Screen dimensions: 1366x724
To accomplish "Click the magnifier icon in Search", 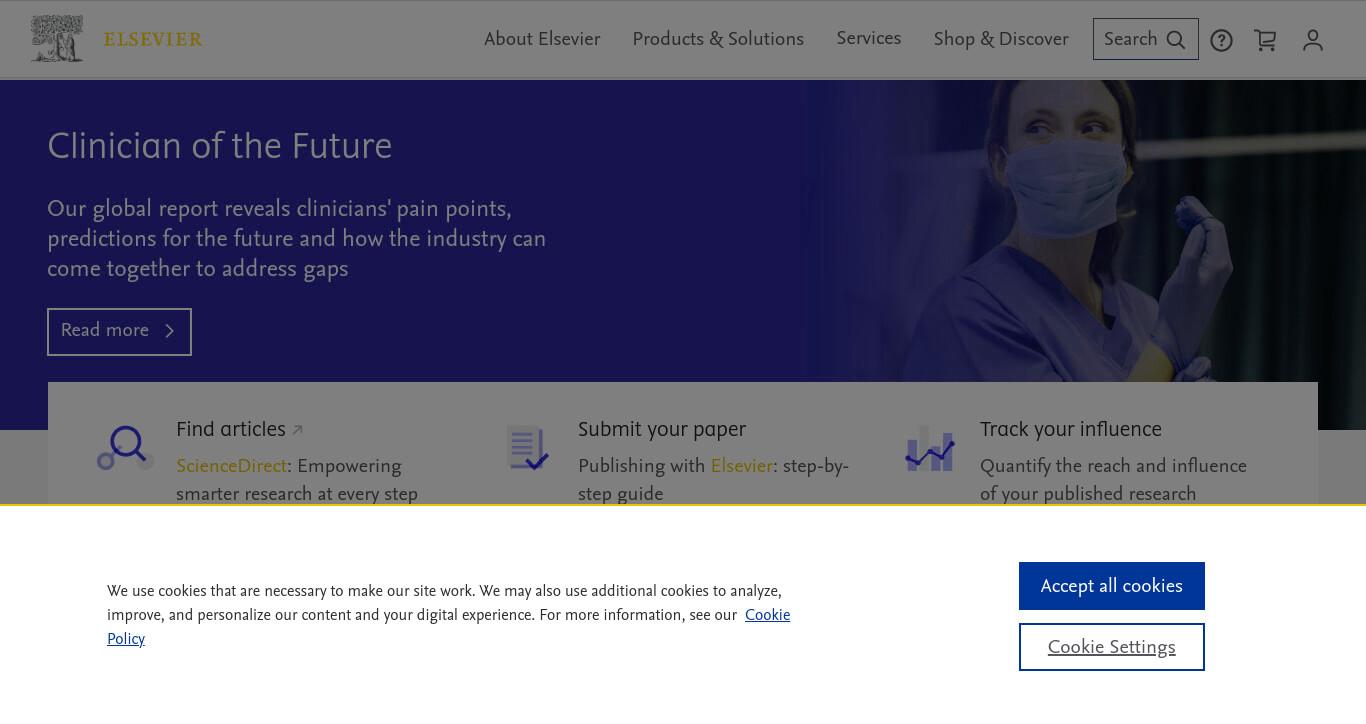I will [1176, 40].
